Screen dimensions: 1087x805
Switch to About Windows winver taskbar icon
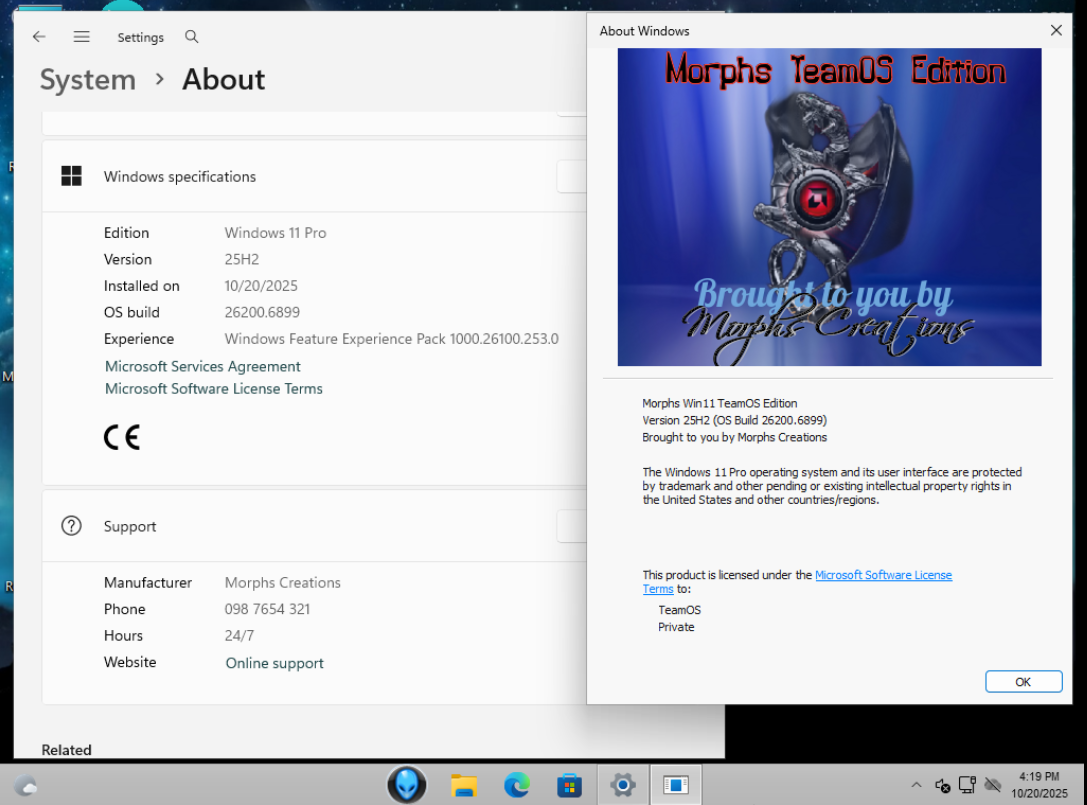(675, 785)
